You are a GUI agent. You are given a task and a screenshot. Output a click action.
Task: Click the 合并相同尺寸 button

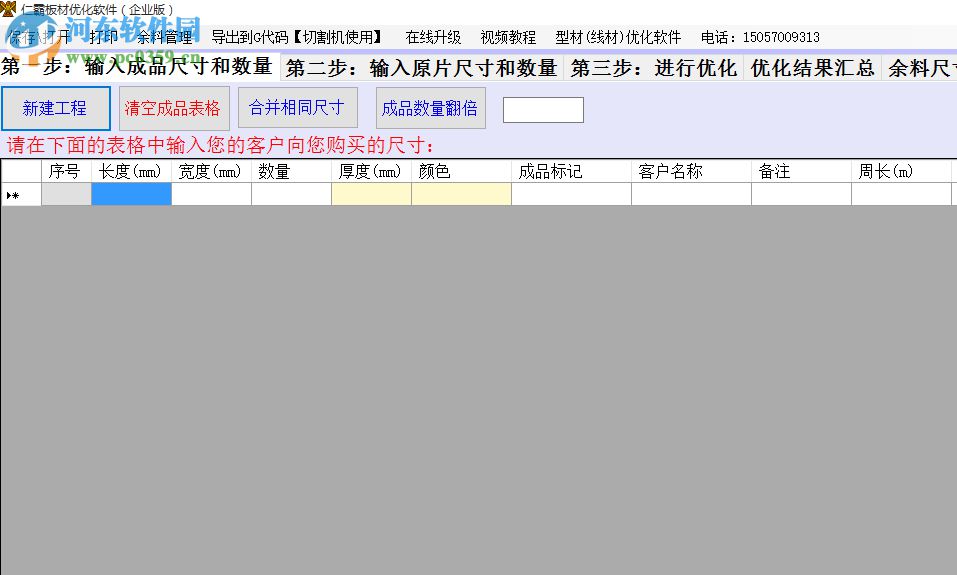pos(297,107)
